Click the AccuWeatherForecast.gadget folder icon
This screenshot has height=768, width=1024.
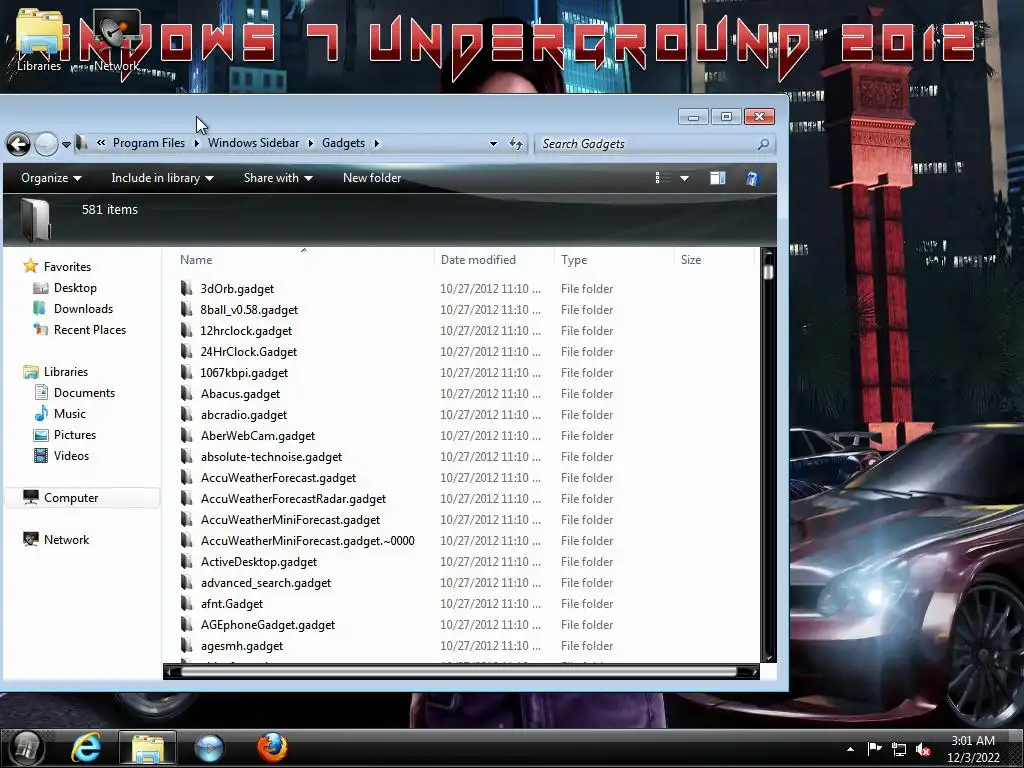point(187,477)
